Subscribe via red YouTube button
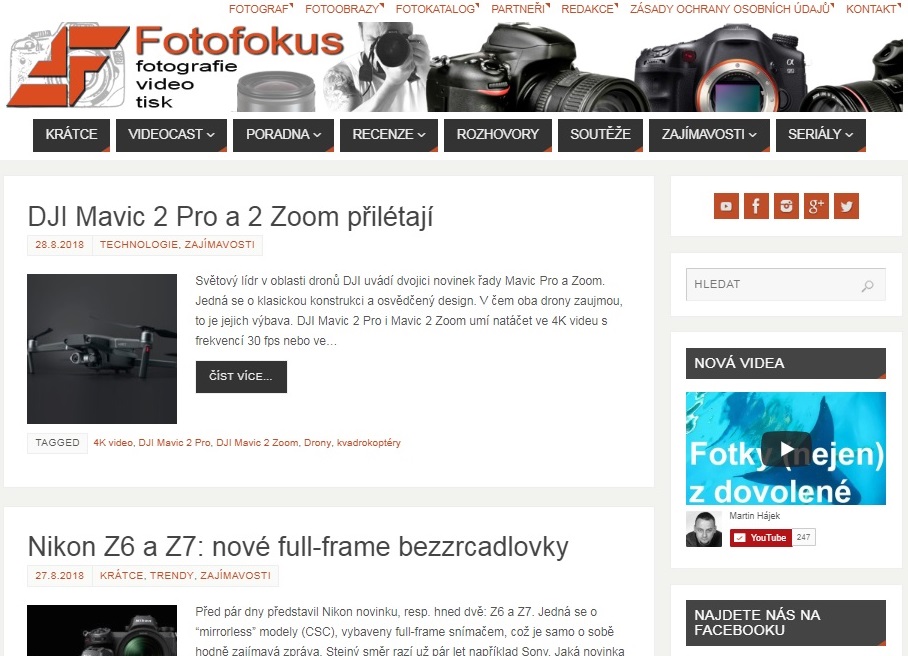The height and width of the screenshot is (656, 908). pos(760,537)
